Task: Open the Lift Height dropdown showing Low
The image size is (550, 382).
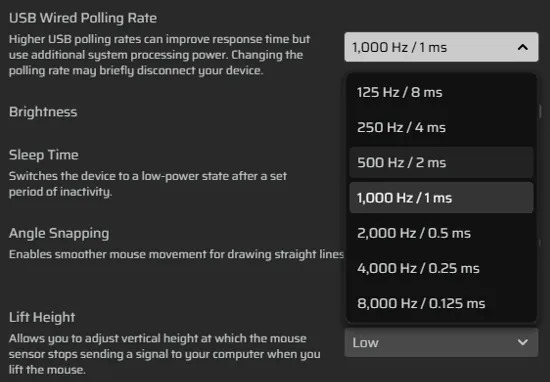Action: [441, 342]
